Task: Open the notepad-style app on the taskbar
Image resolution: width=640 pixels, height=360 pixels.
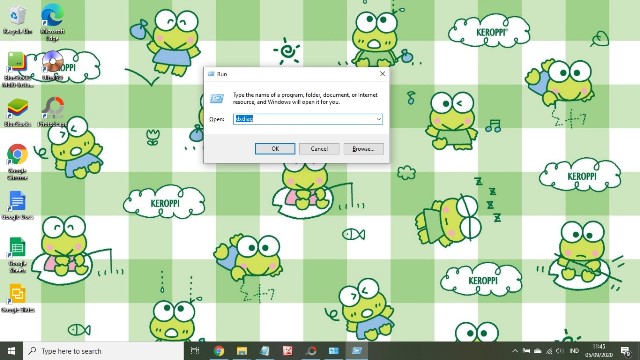Action: pos(264,351)
